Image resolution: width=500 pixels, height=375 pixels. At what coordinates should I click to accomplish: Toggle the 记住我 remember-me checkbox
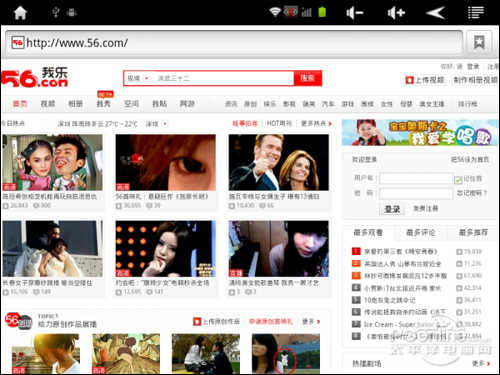click(x=458, y=180)
